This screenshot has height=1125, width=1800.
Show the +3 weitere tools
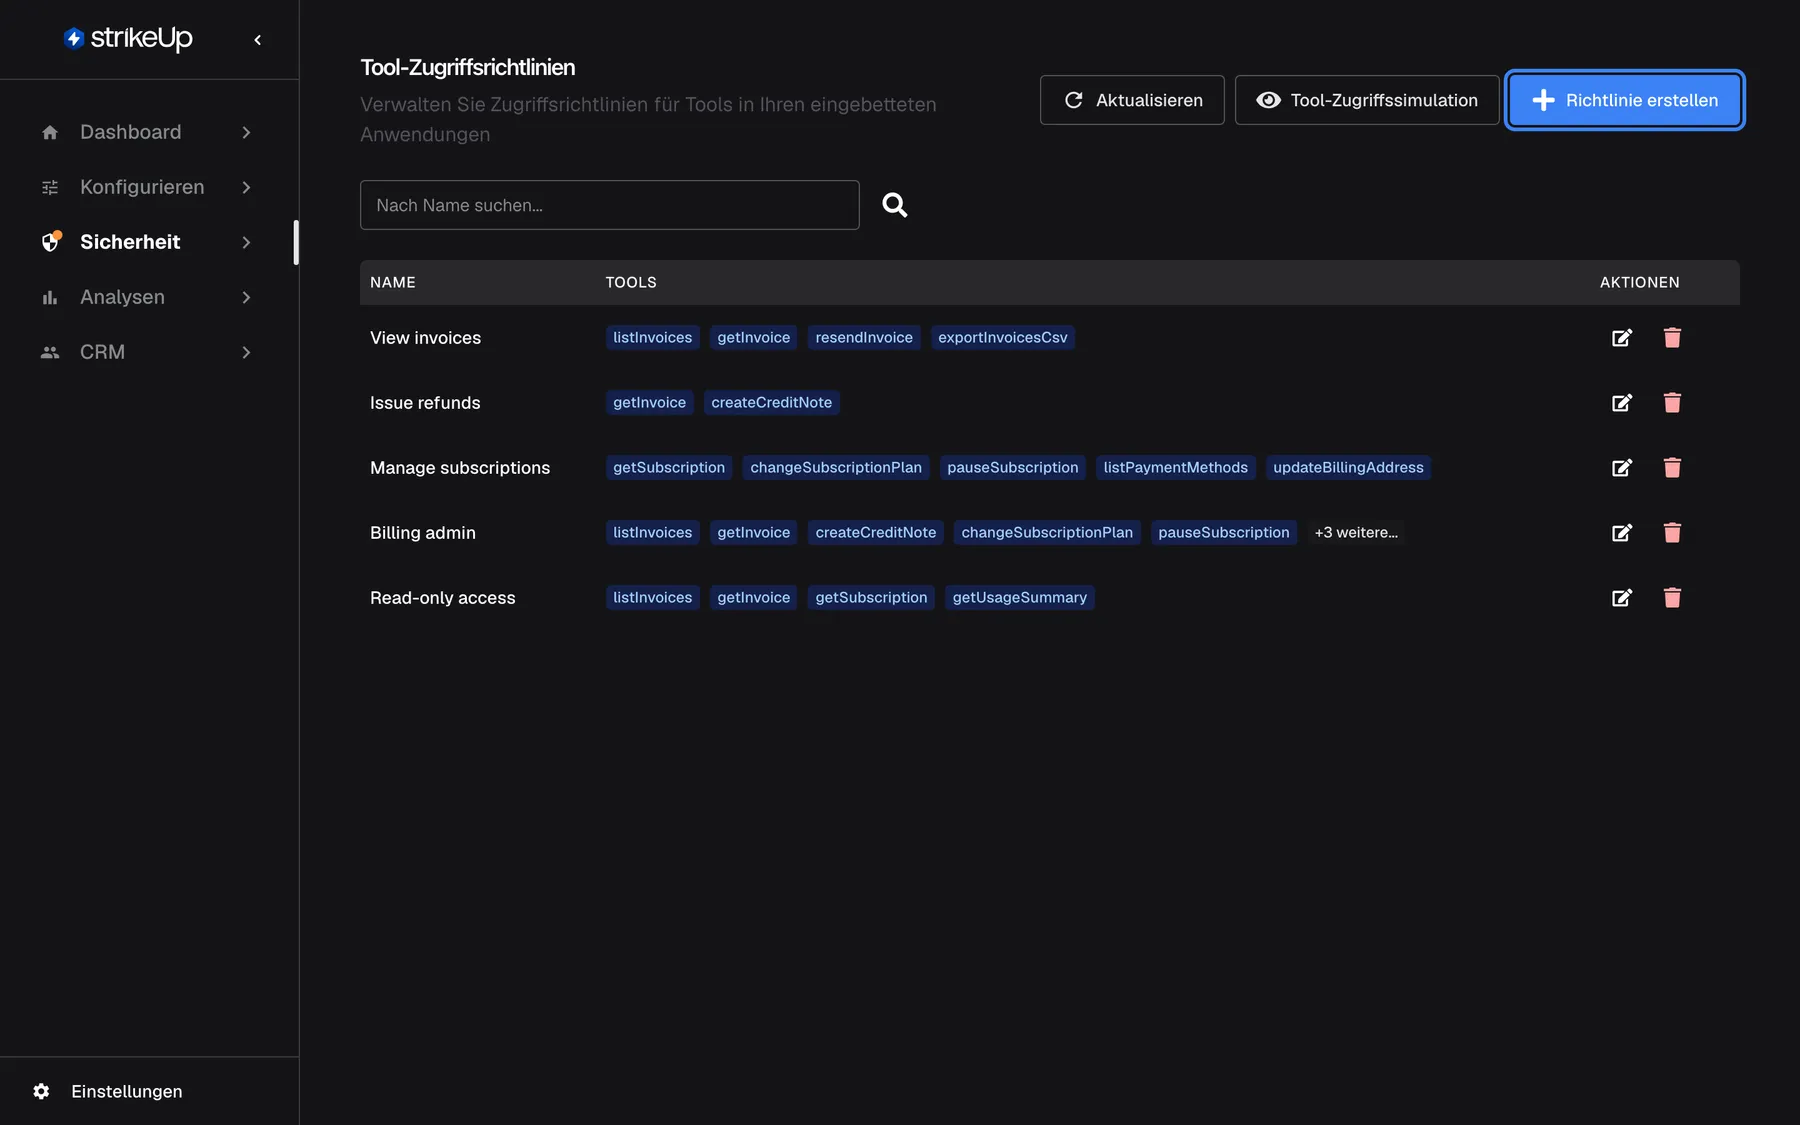click(1356, 533)
